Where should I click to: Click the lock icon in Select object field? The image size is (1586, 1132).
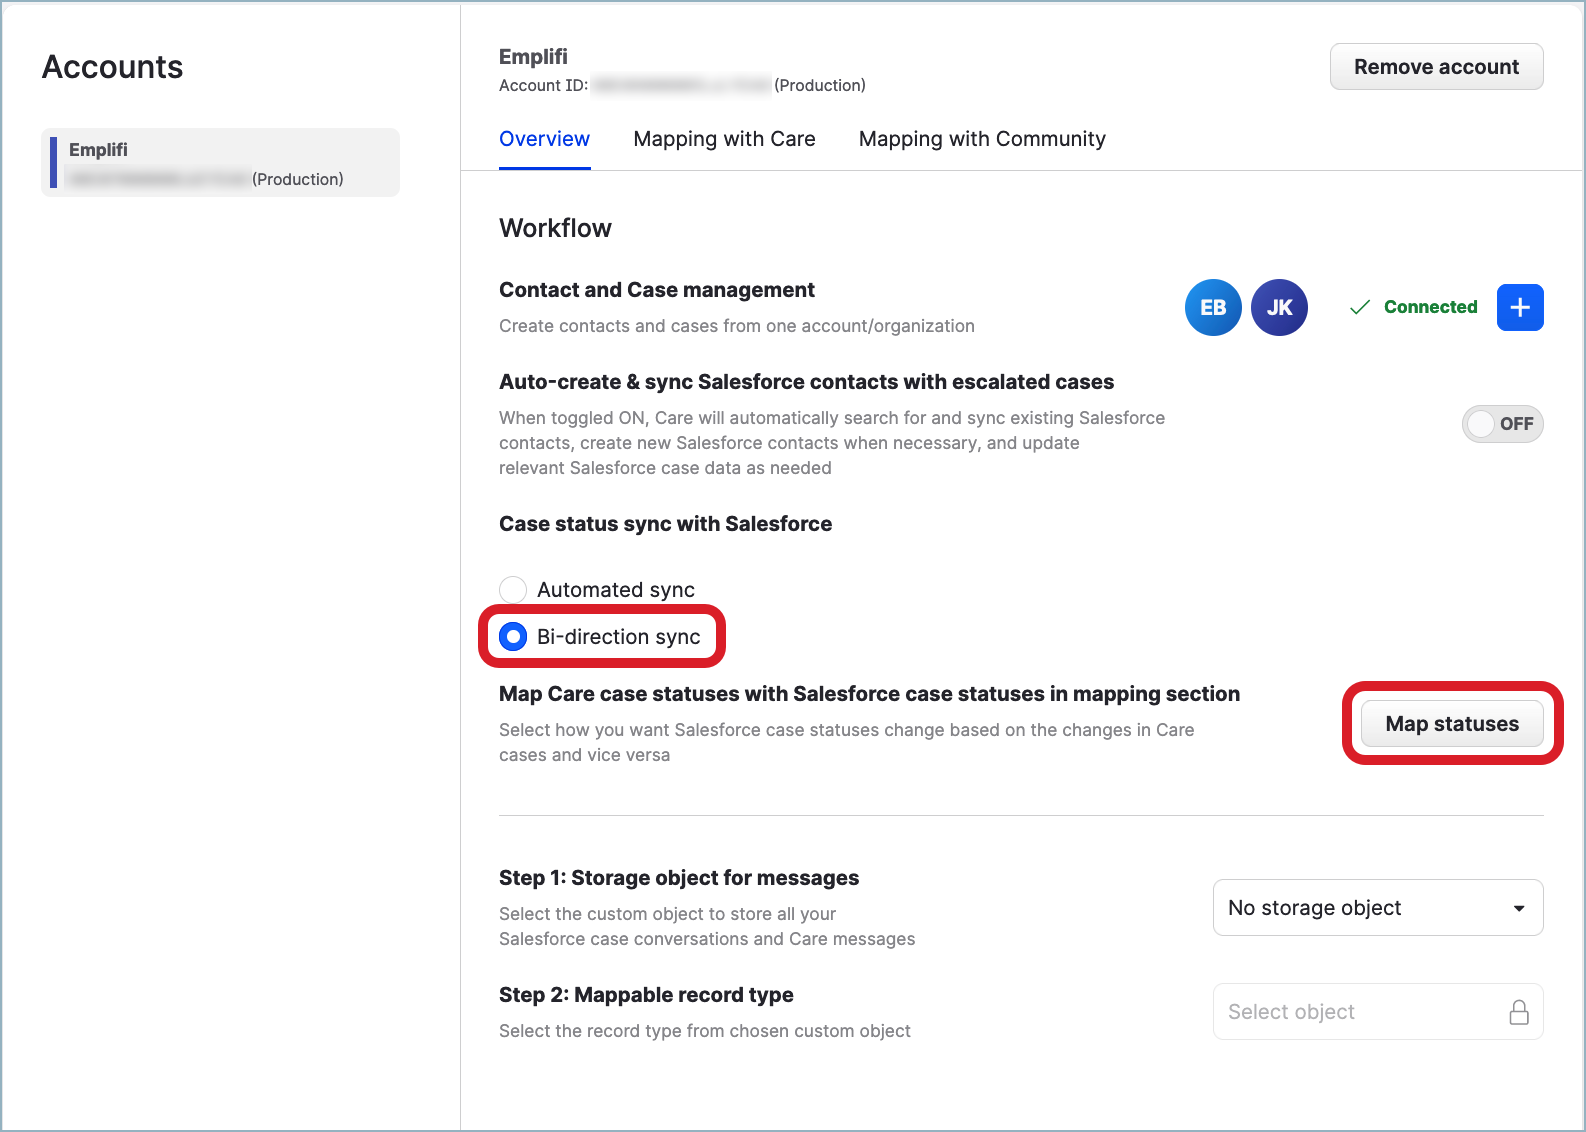coord(1519,1012)
